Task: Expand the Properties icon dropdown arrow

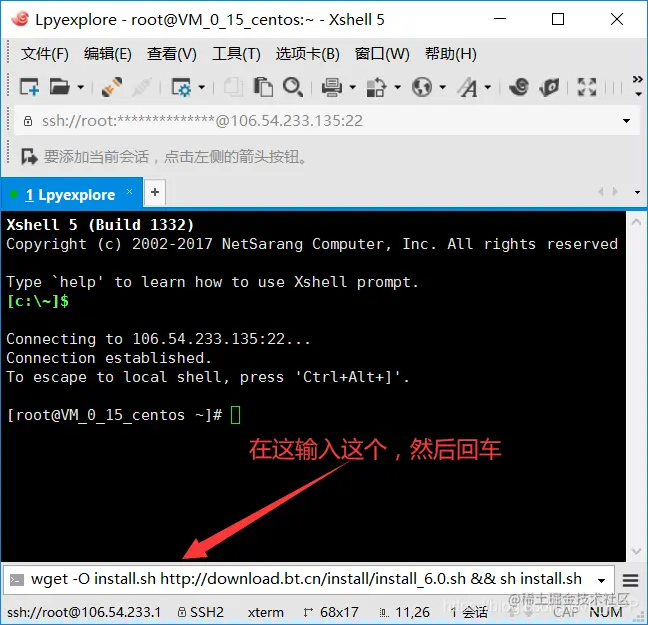Action: click(x=201, y=87)
